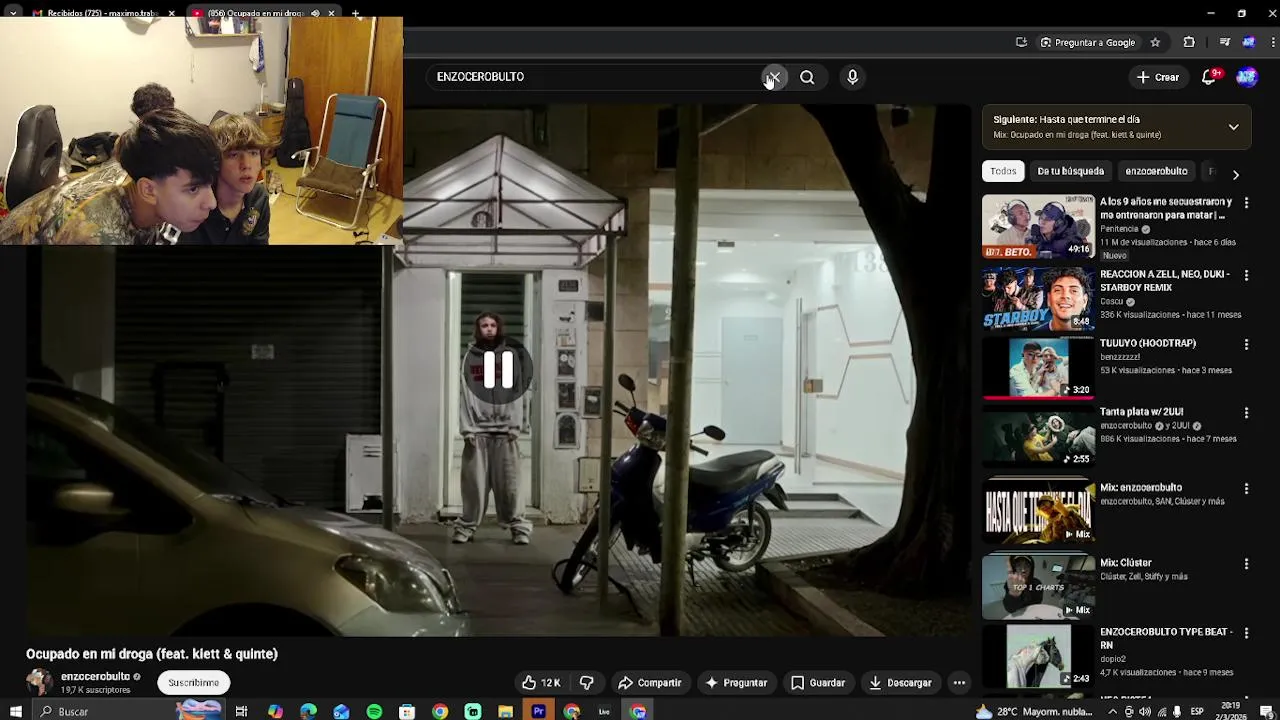Open options for A los 9 años video
Viewport: 1280px width, 720px height.
(1246, 203)
